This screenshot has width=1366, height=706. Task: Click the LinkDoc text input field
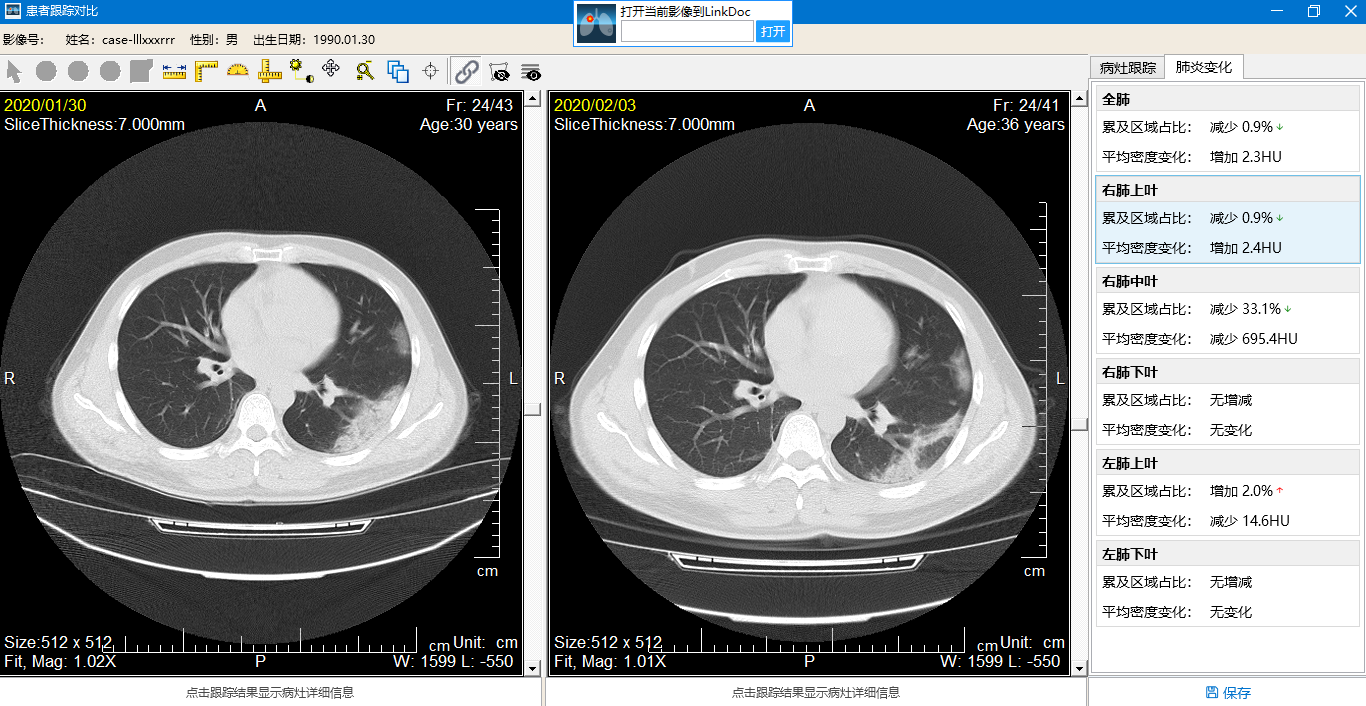pos(688,32)
